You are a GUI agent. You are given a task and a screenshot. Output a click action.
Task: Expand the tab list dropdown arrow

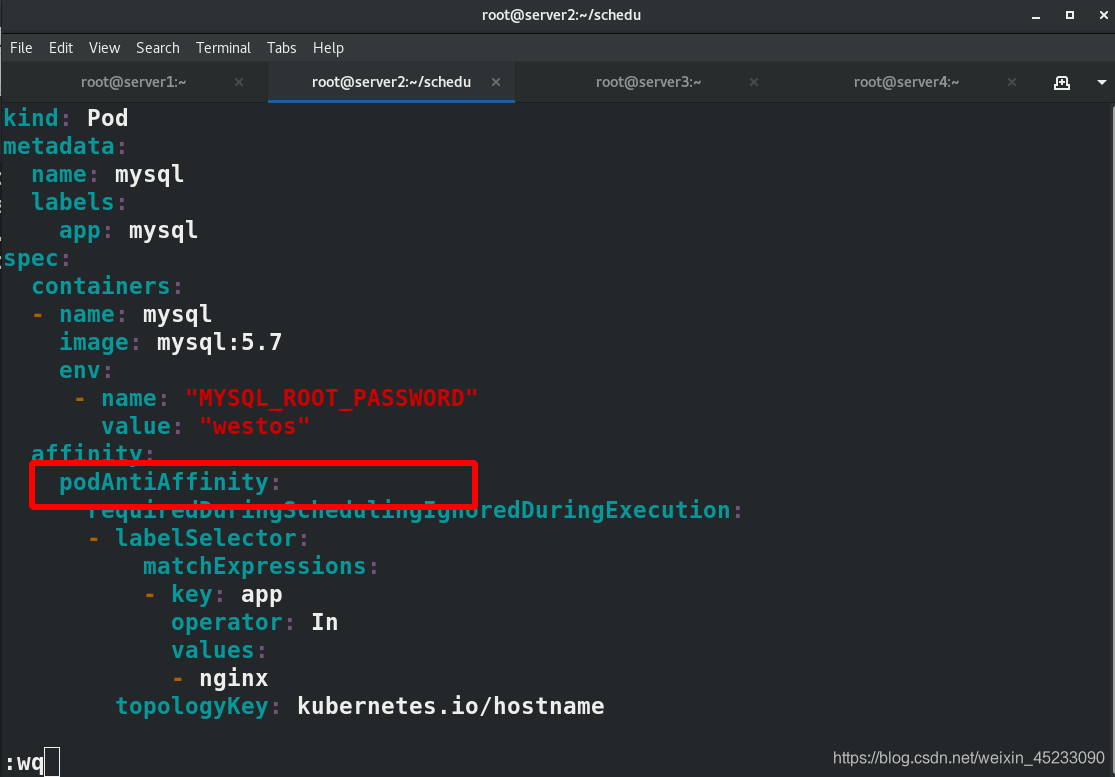click(1101, 82)
